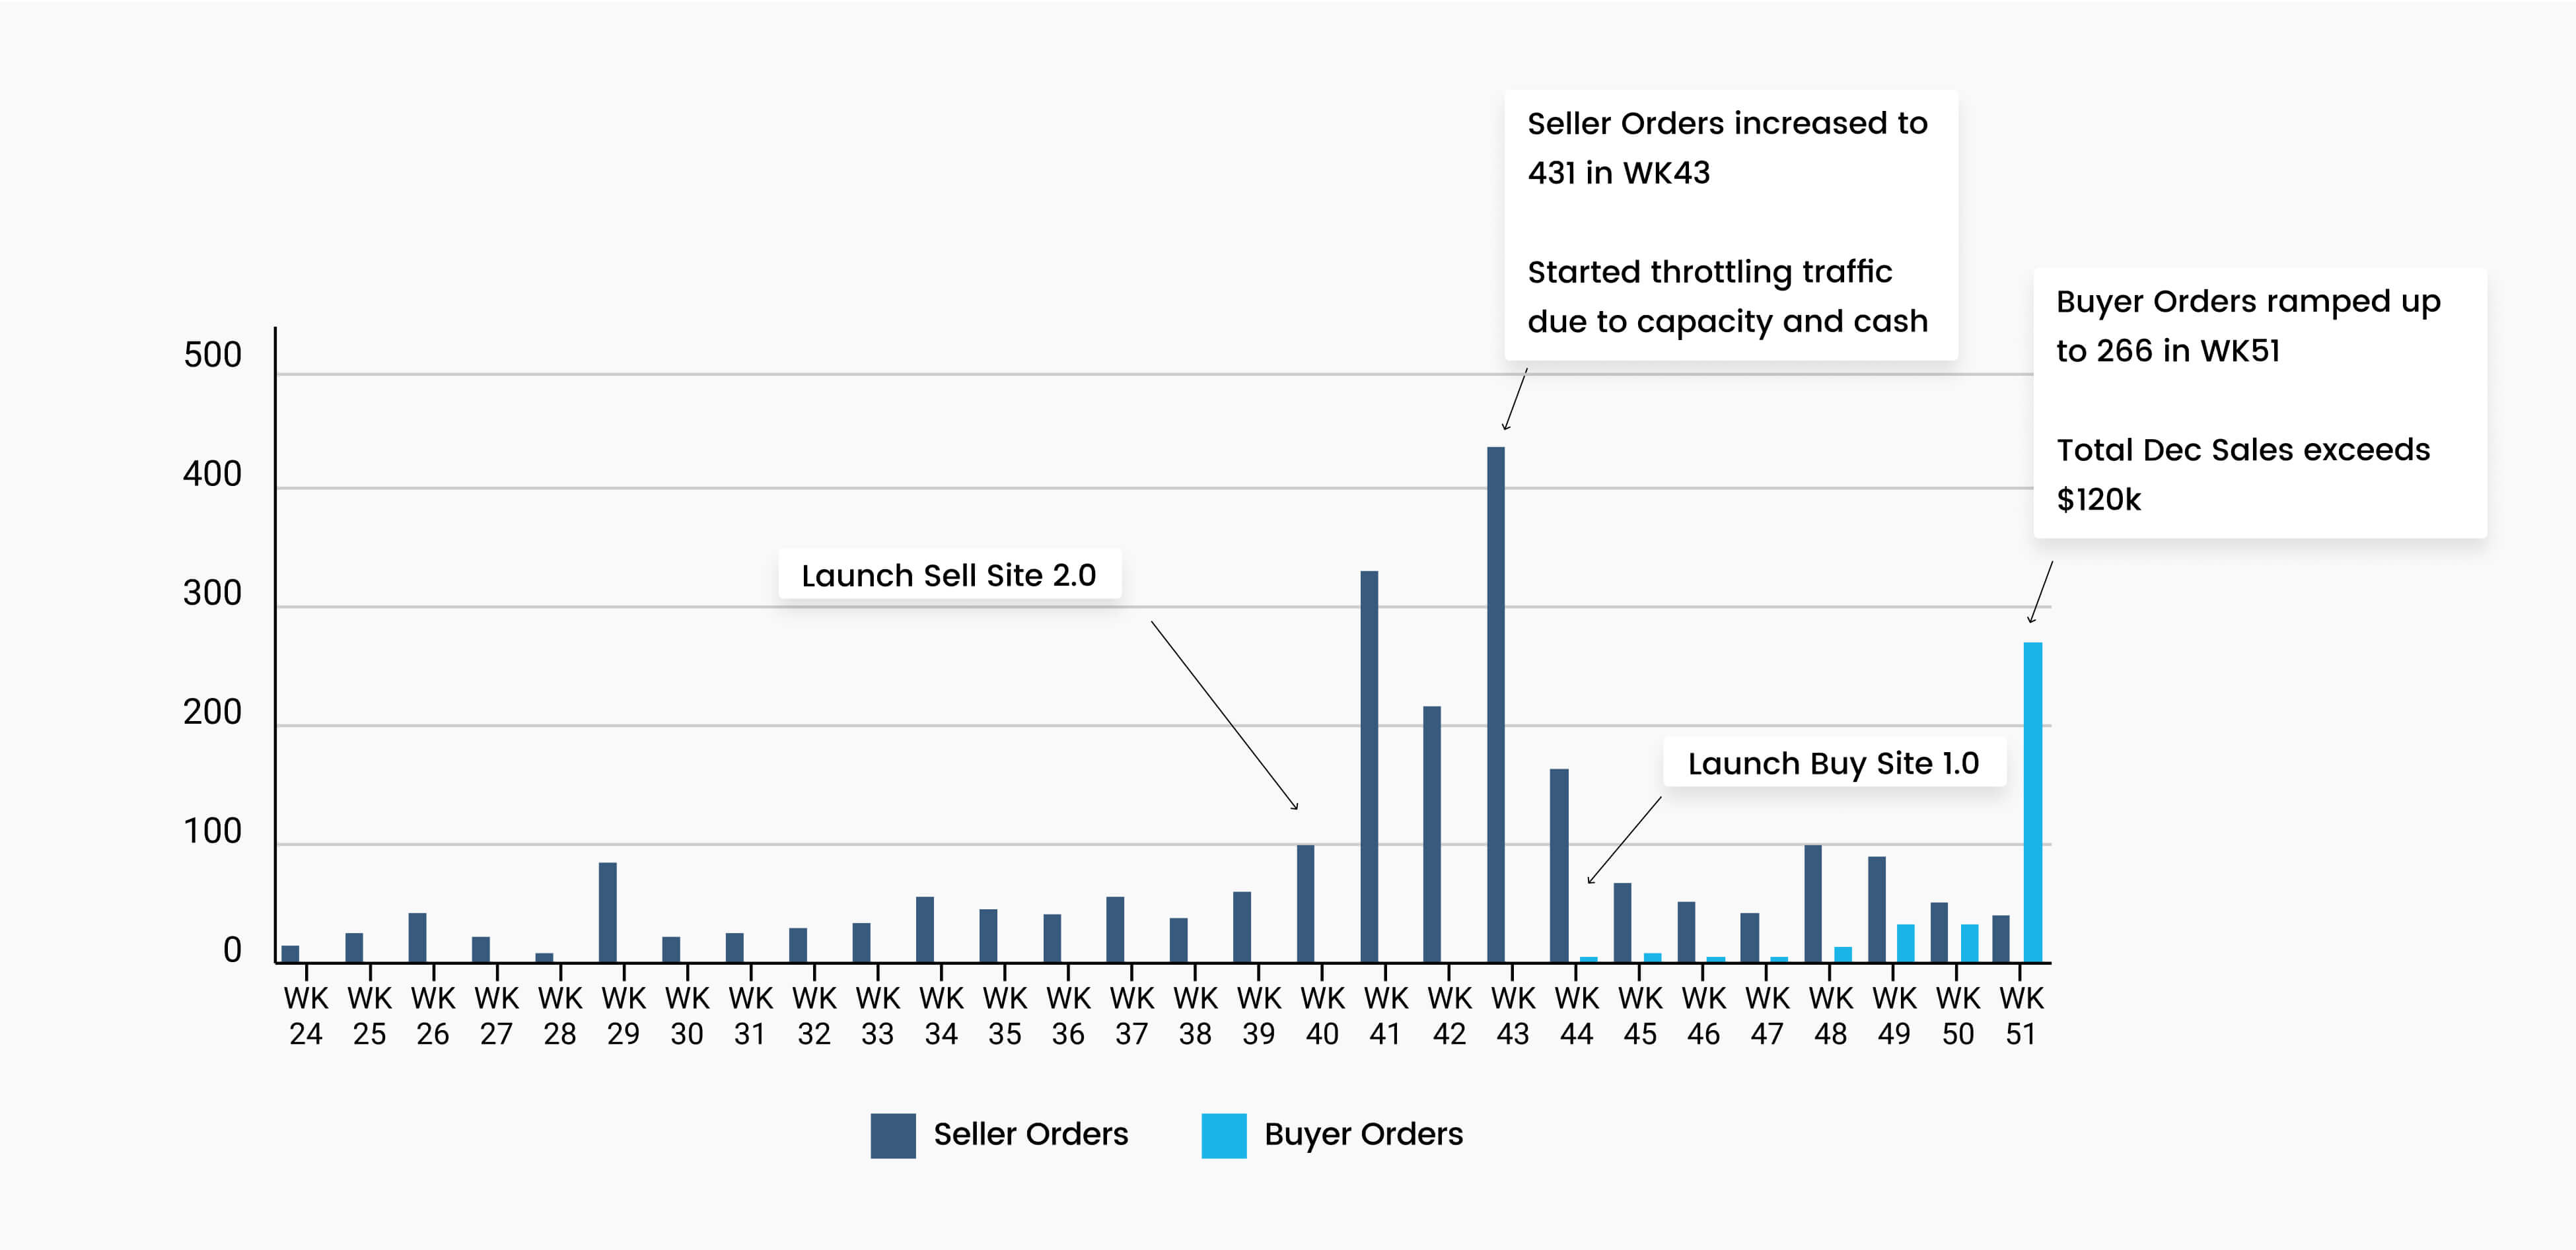
Task: Click the 200 y-axis value
Action: 212,712
